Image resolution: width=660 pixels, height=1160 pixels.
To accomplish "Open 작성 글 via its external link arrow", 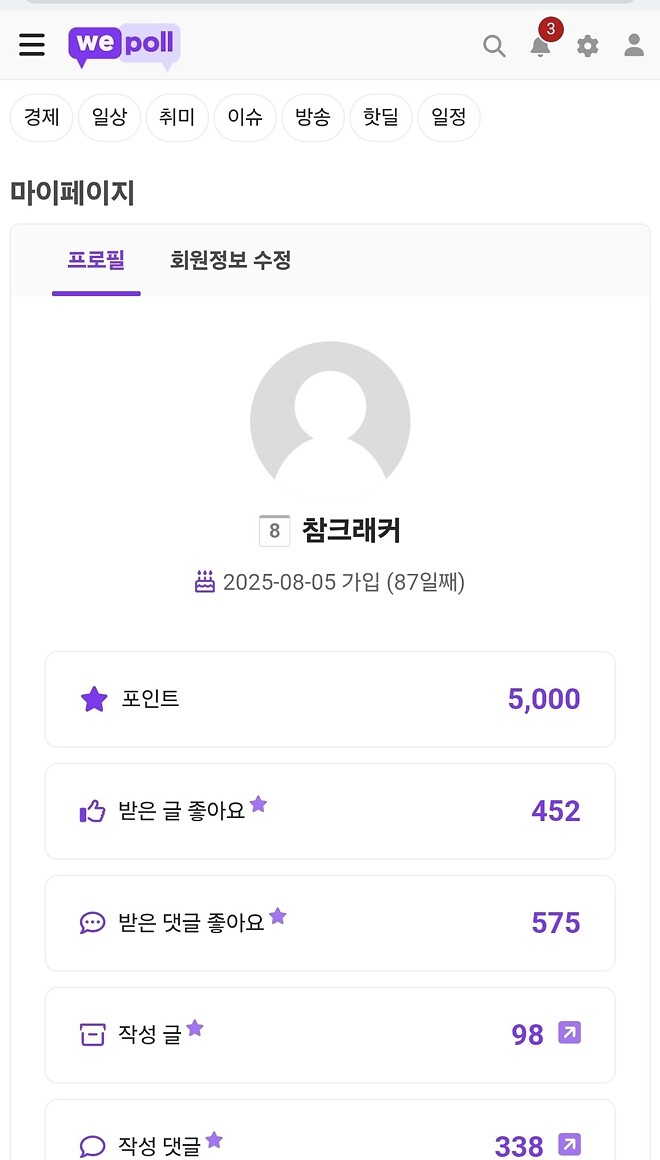I will pyautogui.click(x=569, y=1033).
